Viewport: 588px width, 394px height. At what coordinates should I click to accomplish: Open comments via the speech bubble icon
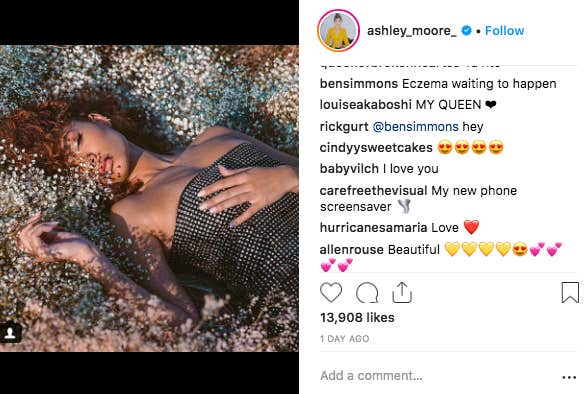[367, 292]
